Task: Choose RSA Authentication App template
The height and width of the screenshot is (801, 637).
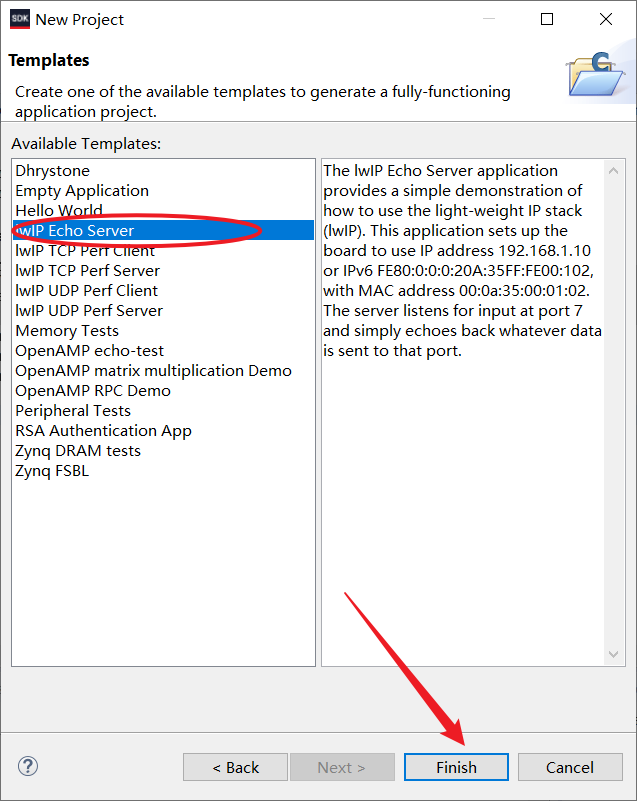Action: pyautogui.click(x=103, y=431)
